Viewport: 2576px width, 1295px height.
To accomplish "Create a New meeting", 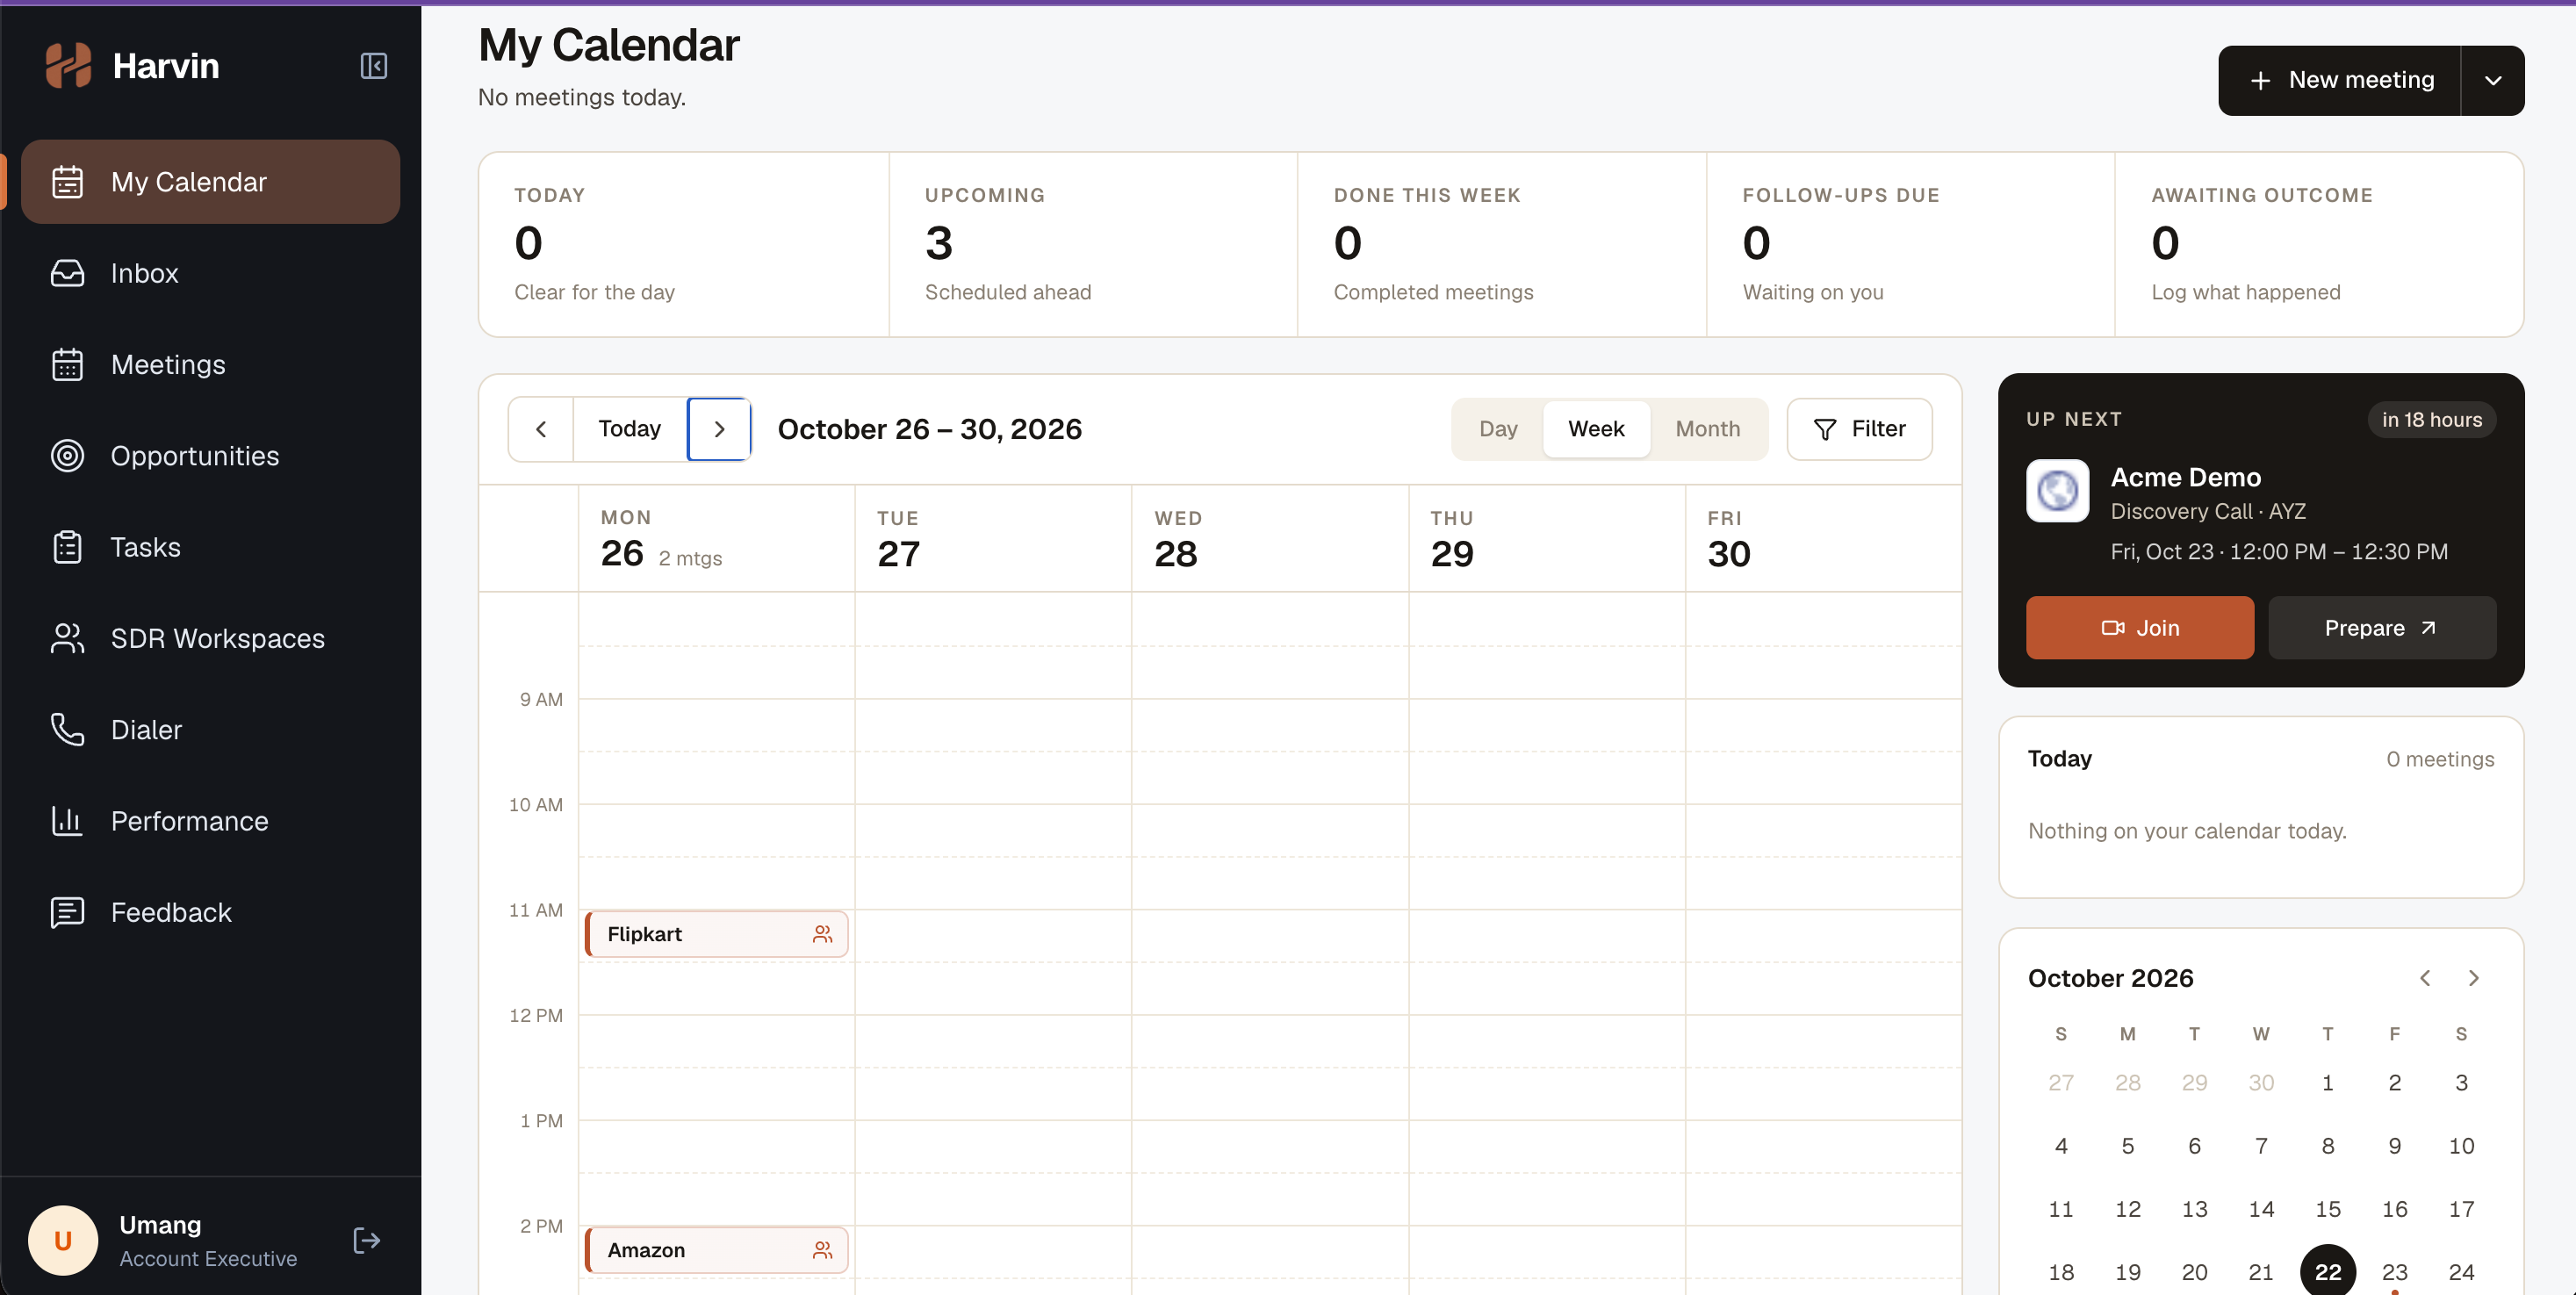I will (x=2340, y=80).
